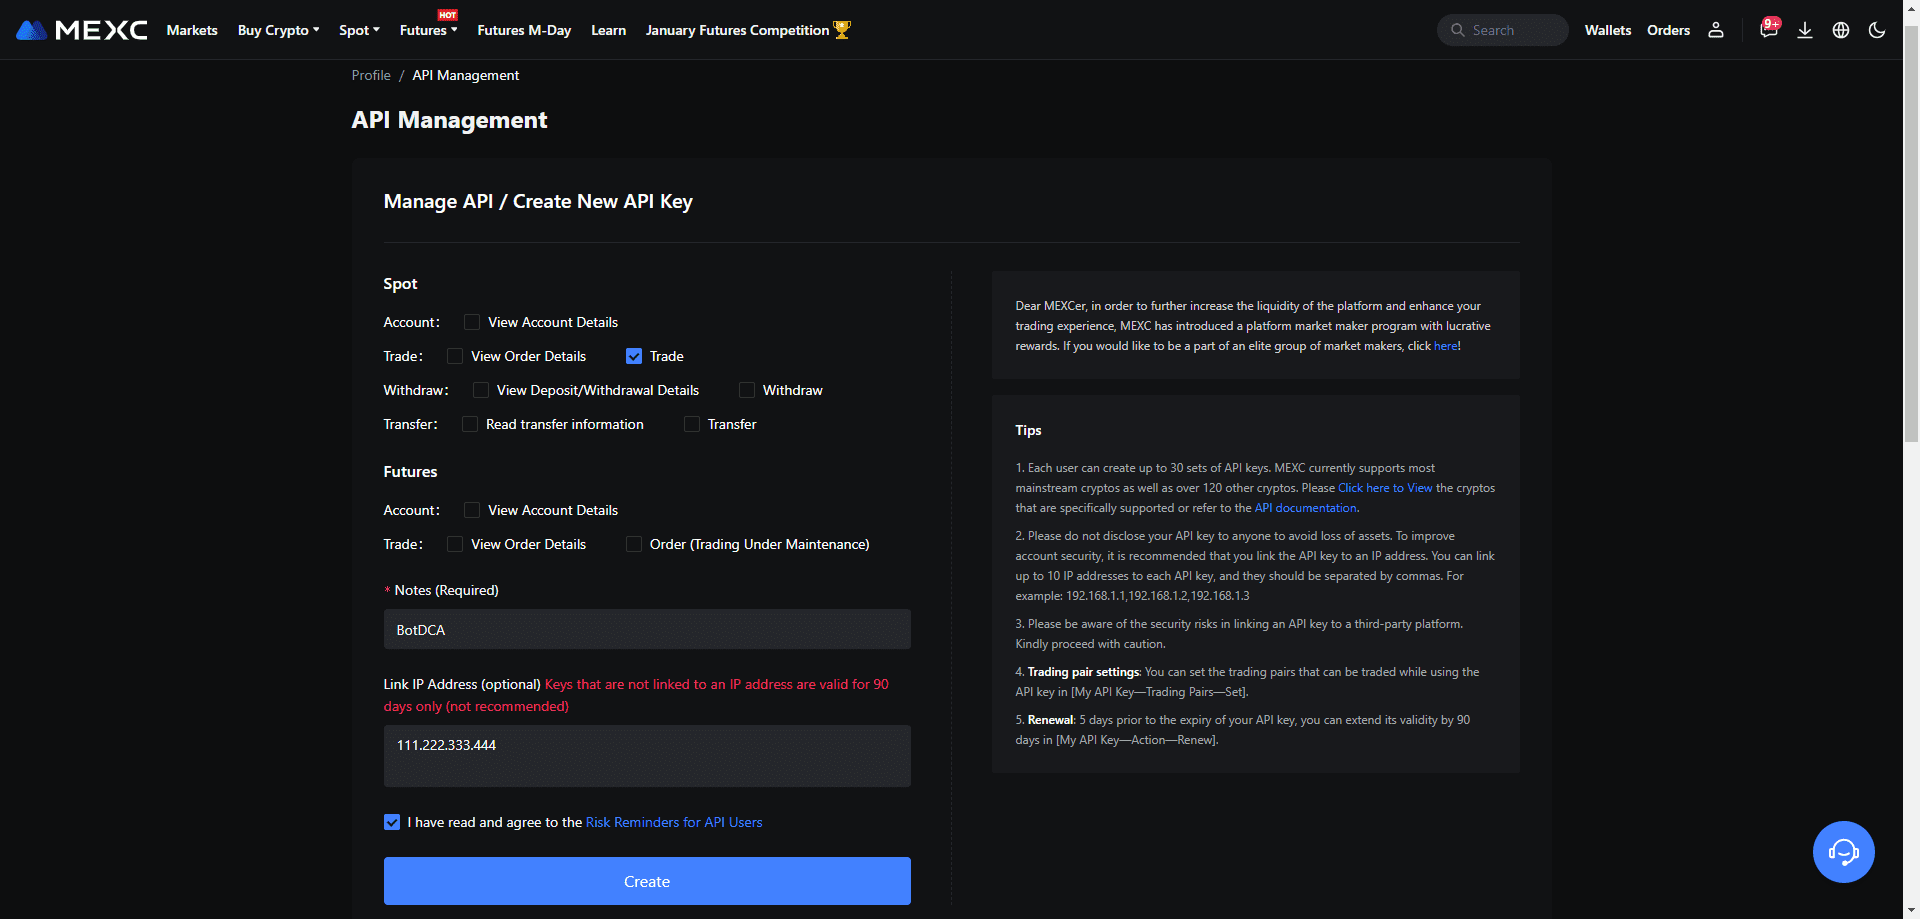Open customer support chat bubble
1920x919 pixels.
pos(1843,852)
